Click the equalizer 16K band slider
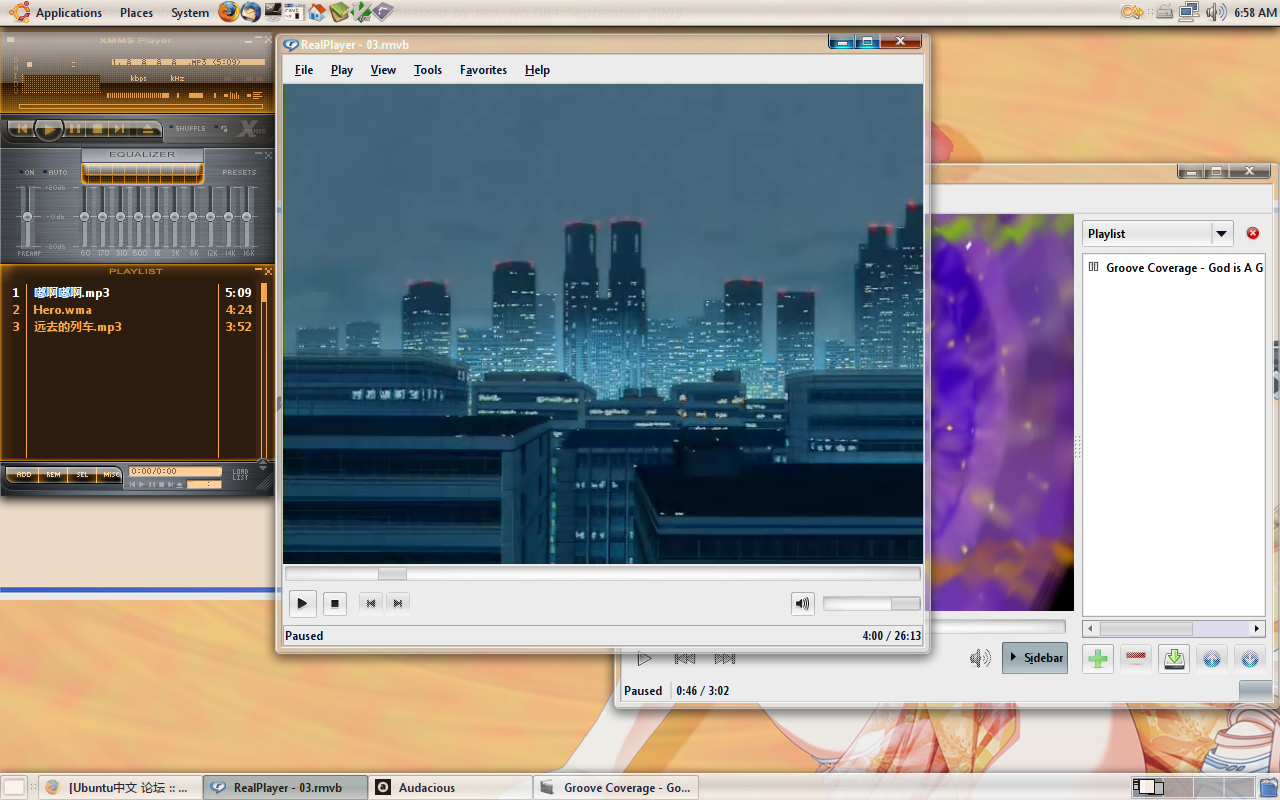This screenshot has height=800, width=1280. pos(247,217)
